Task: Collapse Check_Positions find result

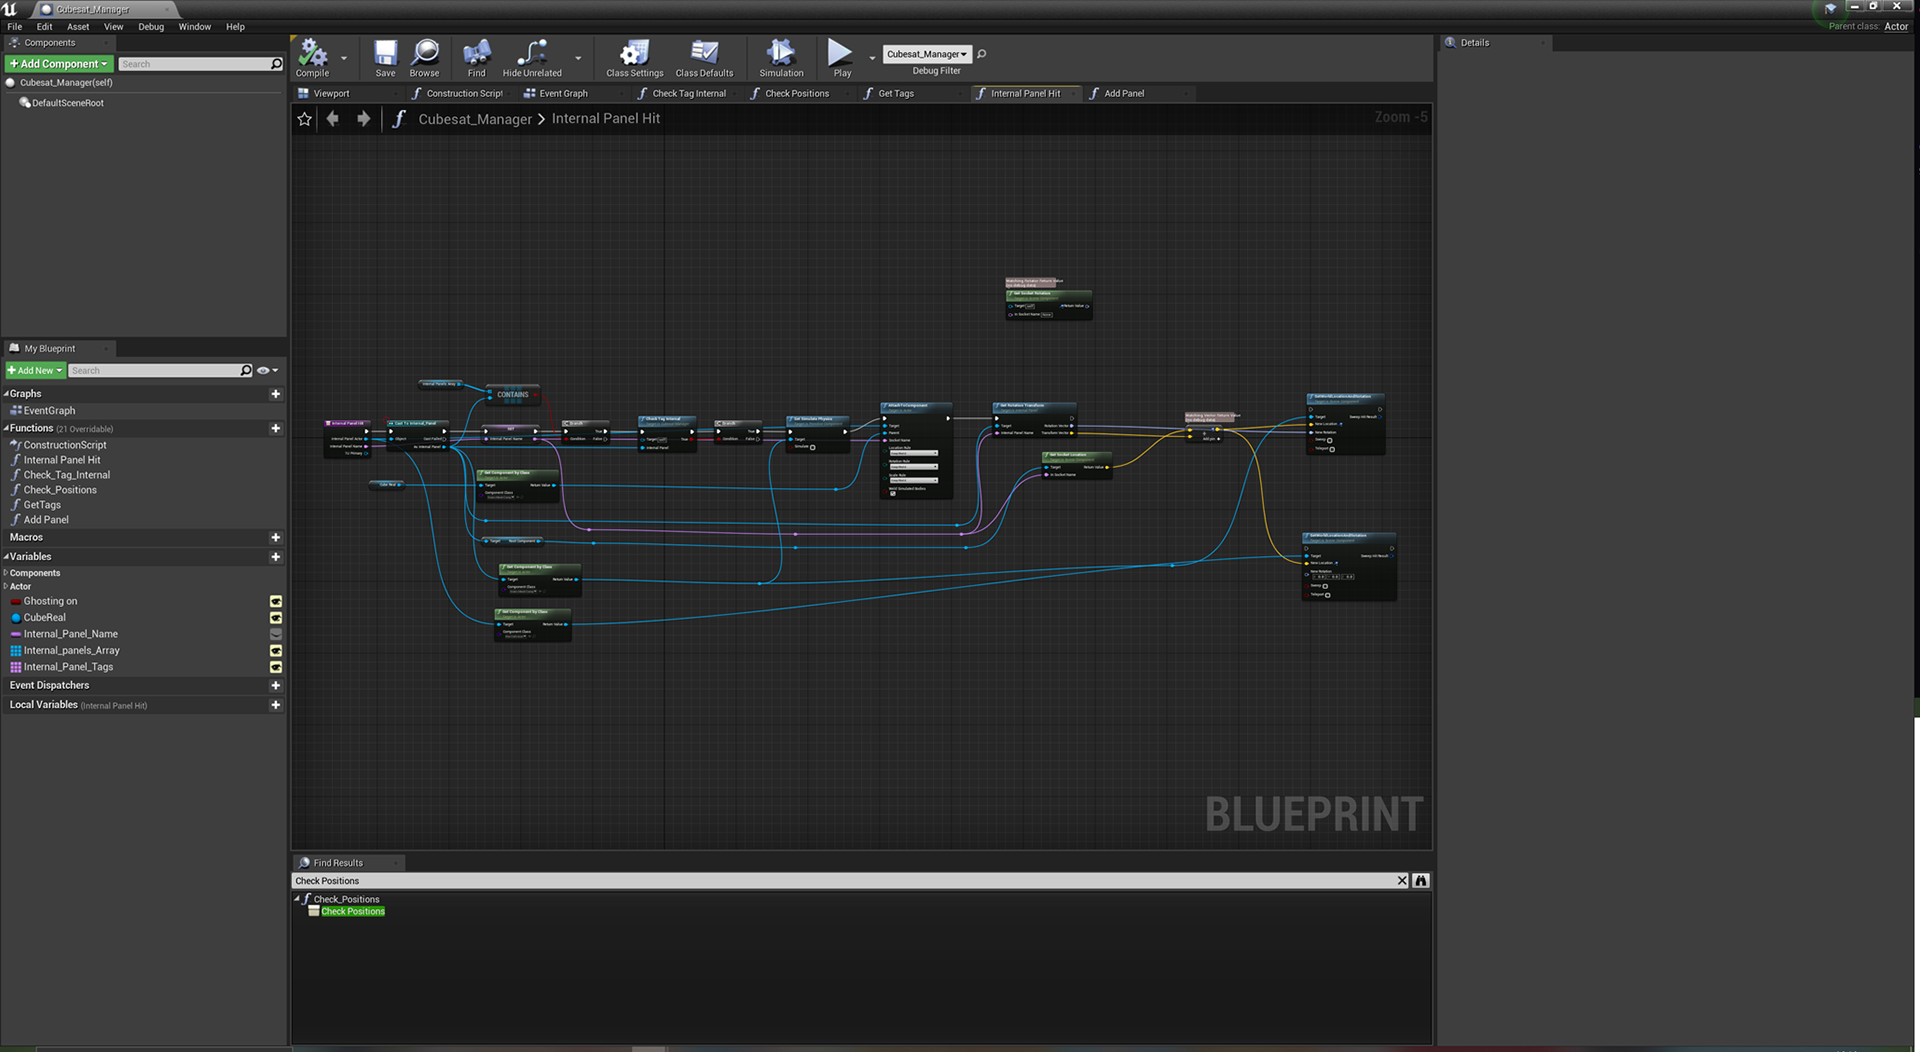Action: [x=298, y=899]
